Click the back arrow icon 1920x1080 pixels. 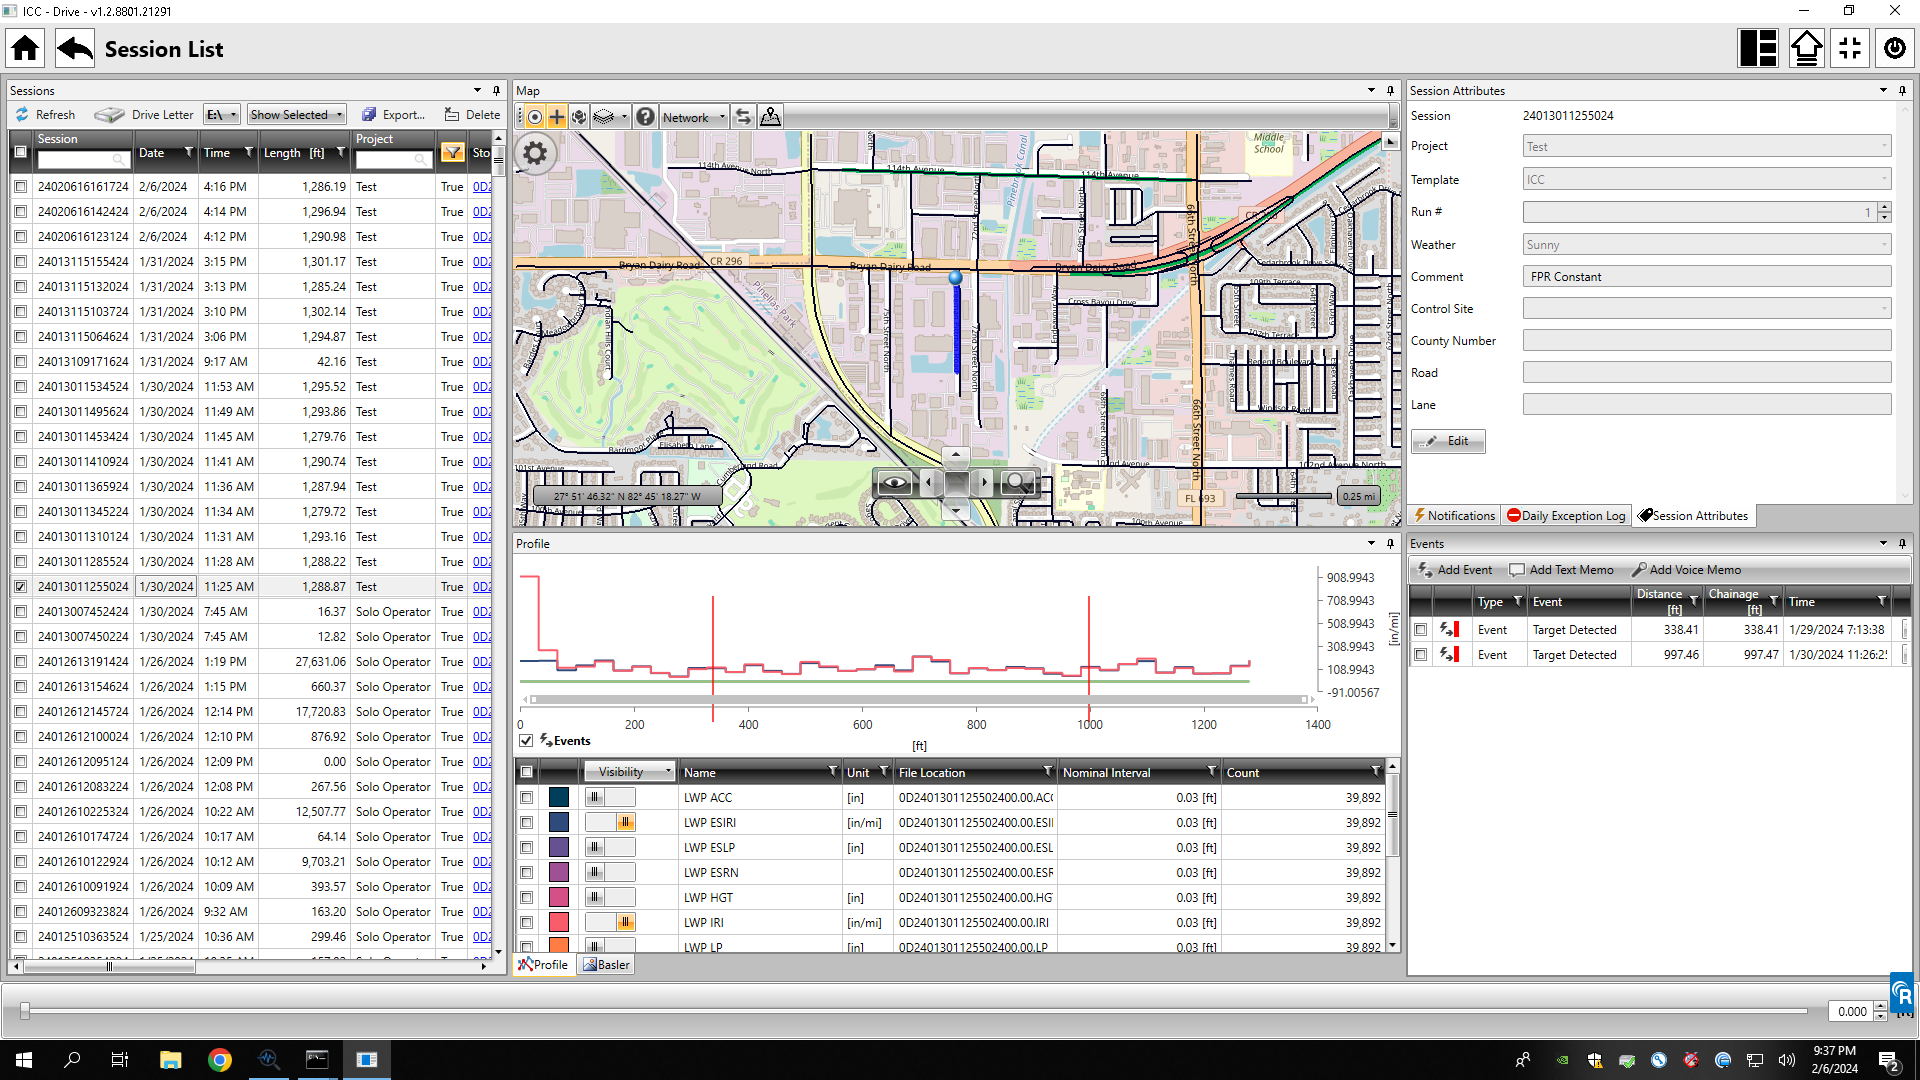pos(75,49)
